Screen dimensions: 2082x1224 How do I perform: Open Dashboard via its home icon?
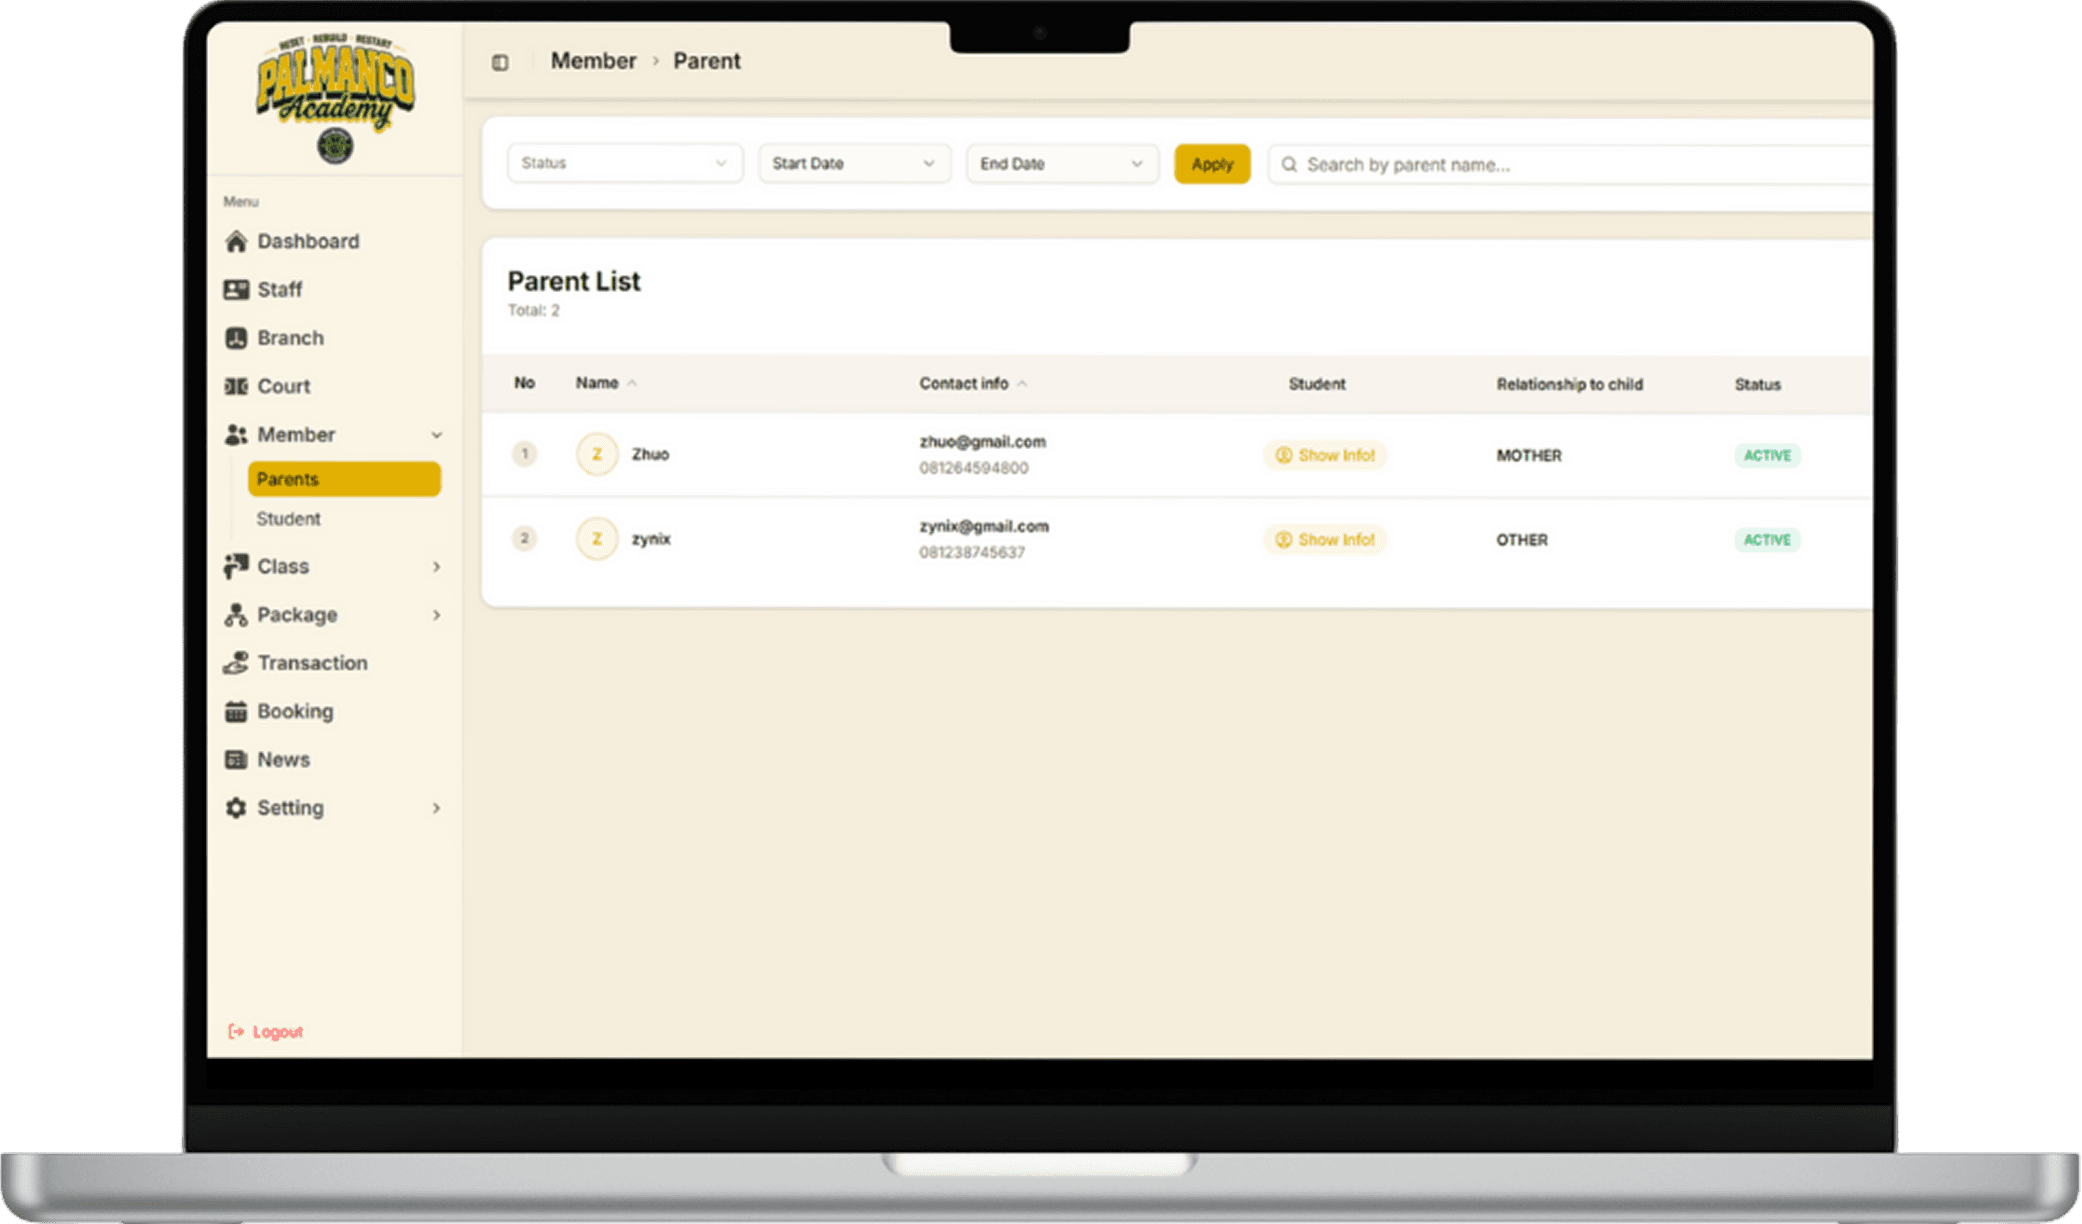point(236,241)
